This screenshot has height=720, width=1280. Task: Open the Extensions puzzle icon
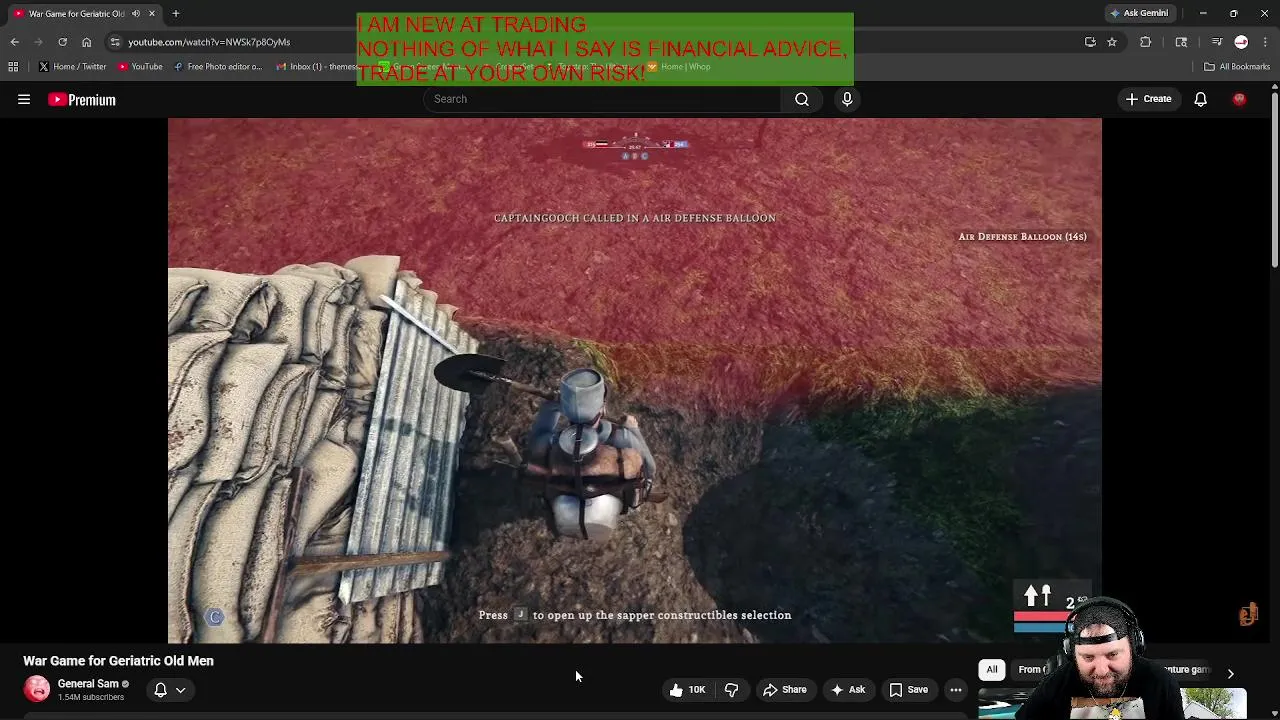point(1146,42)
